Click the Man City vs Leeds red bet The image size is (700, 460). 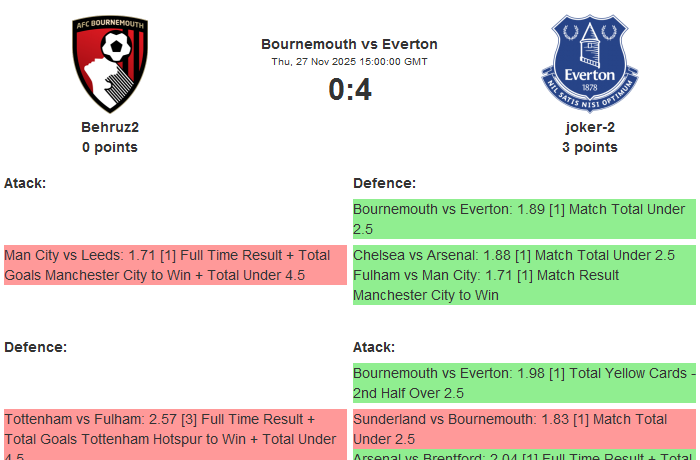pos(175,265)
